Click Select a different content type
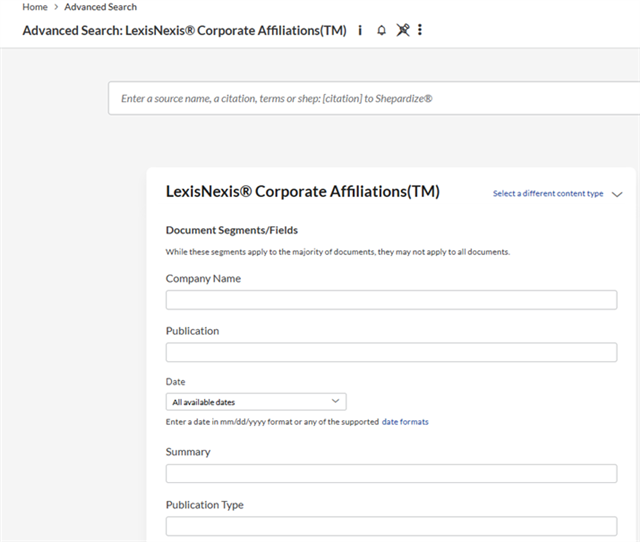Screen dimensions: 640x542 (547, 194)
